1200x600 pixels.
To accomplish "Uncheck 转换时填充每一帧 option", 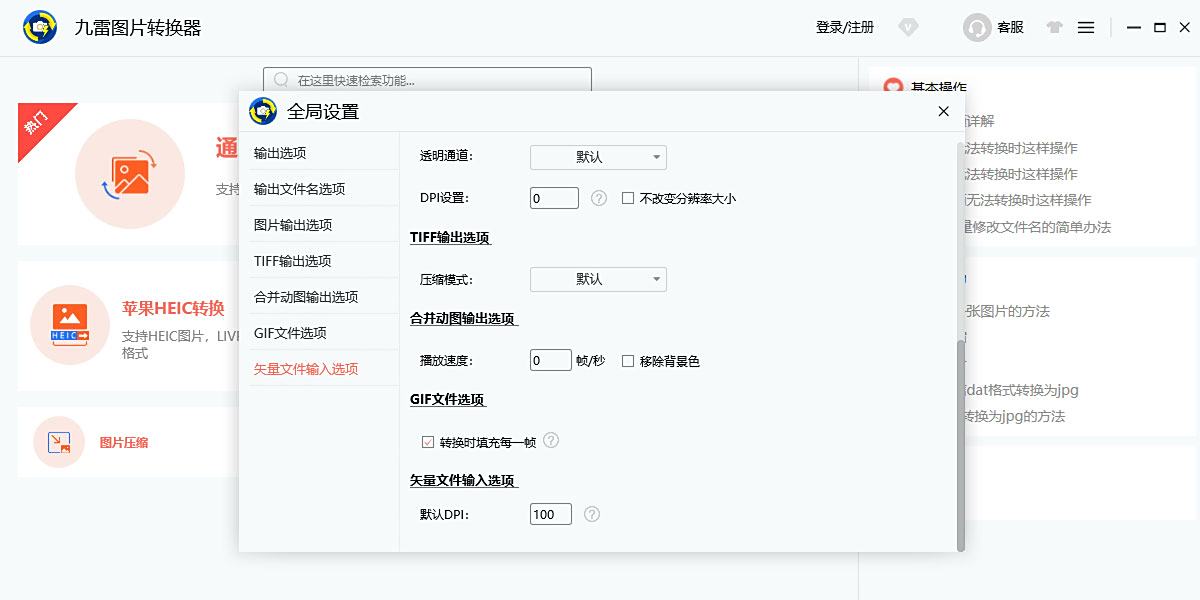I will 428,442.
